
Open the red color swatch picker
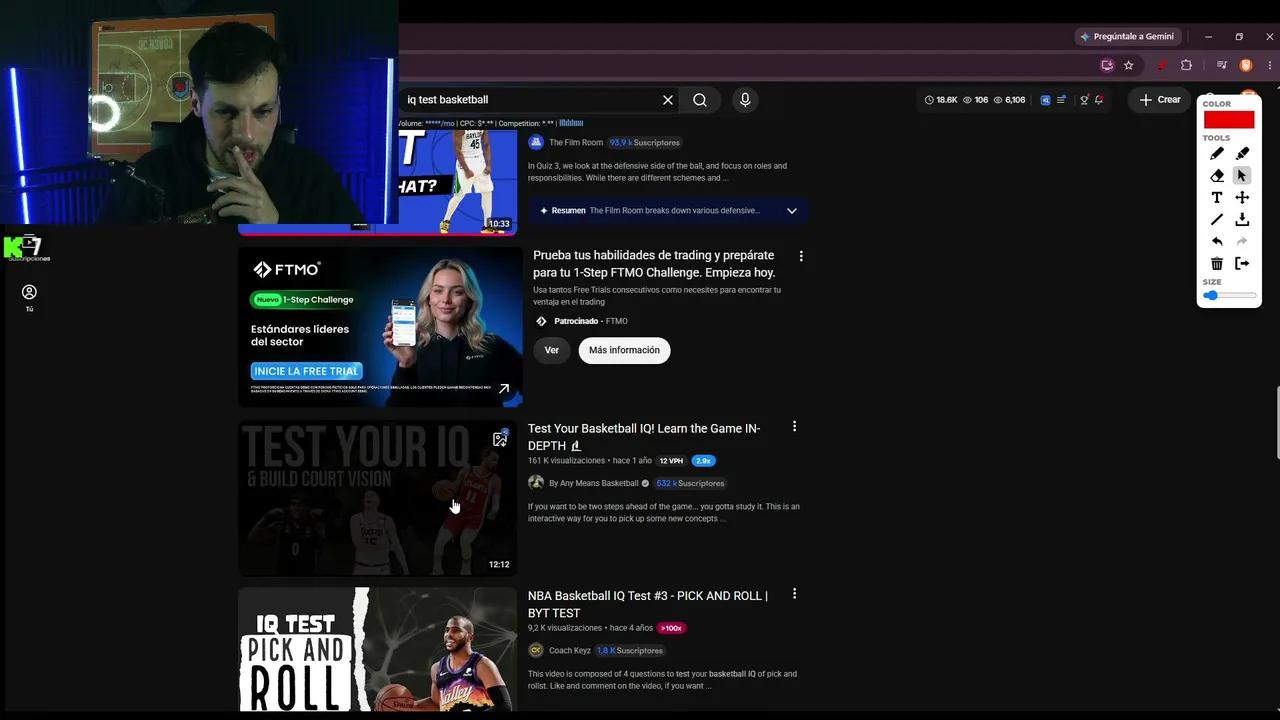(x=1229, y=120)
